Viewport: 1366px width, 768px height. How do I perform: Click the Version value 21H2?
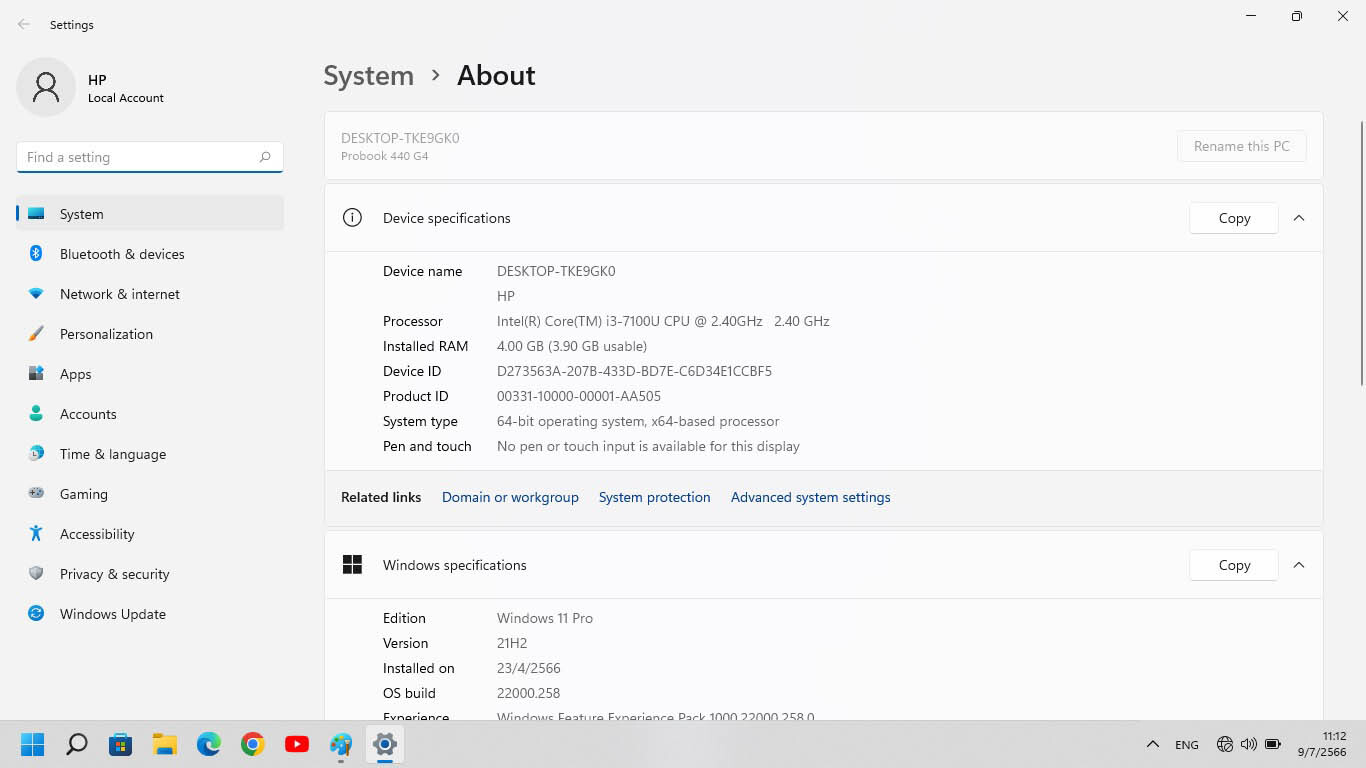(x=512, y=643)
